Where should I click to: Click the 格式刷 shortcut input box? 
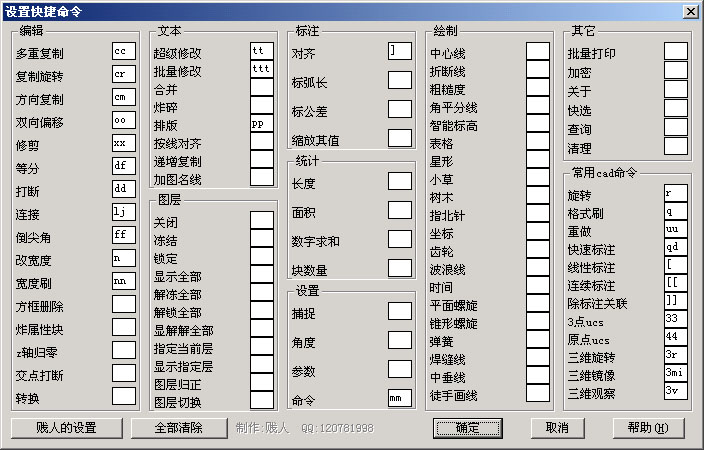click(676, 212)
